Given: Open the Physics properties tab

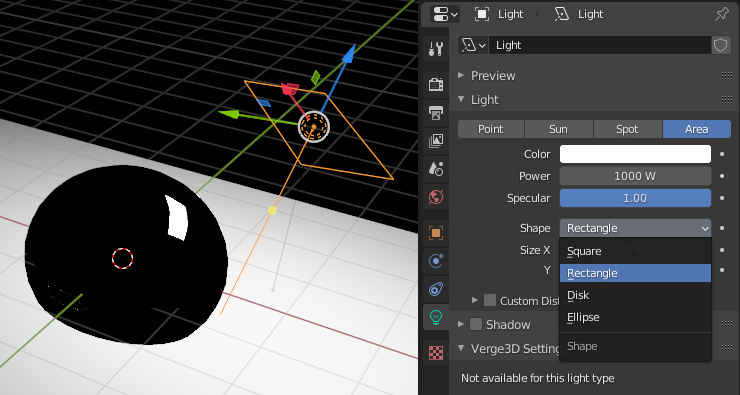Looking at the screenshot, I should tap(436, 261).
